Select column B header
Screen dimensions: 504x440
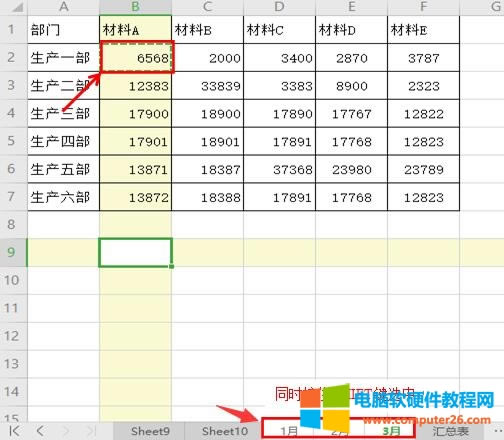135,7
